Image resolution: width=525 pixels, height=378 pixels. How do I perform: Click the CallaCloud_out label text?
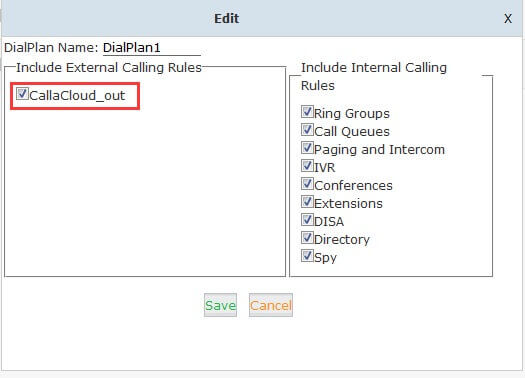click(x=77, y=96)
